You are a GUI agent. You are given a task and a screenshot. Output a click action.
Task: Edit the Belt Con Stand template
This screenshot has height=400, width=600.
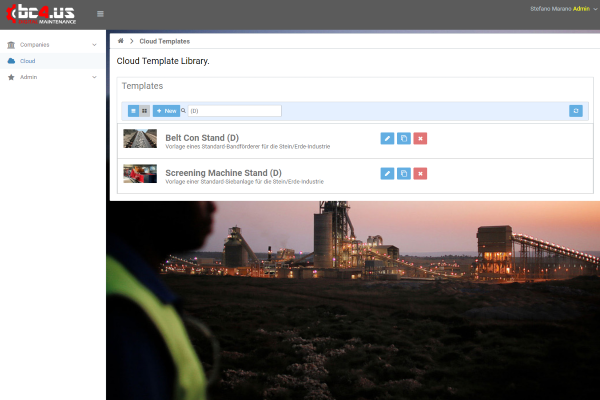387,139
